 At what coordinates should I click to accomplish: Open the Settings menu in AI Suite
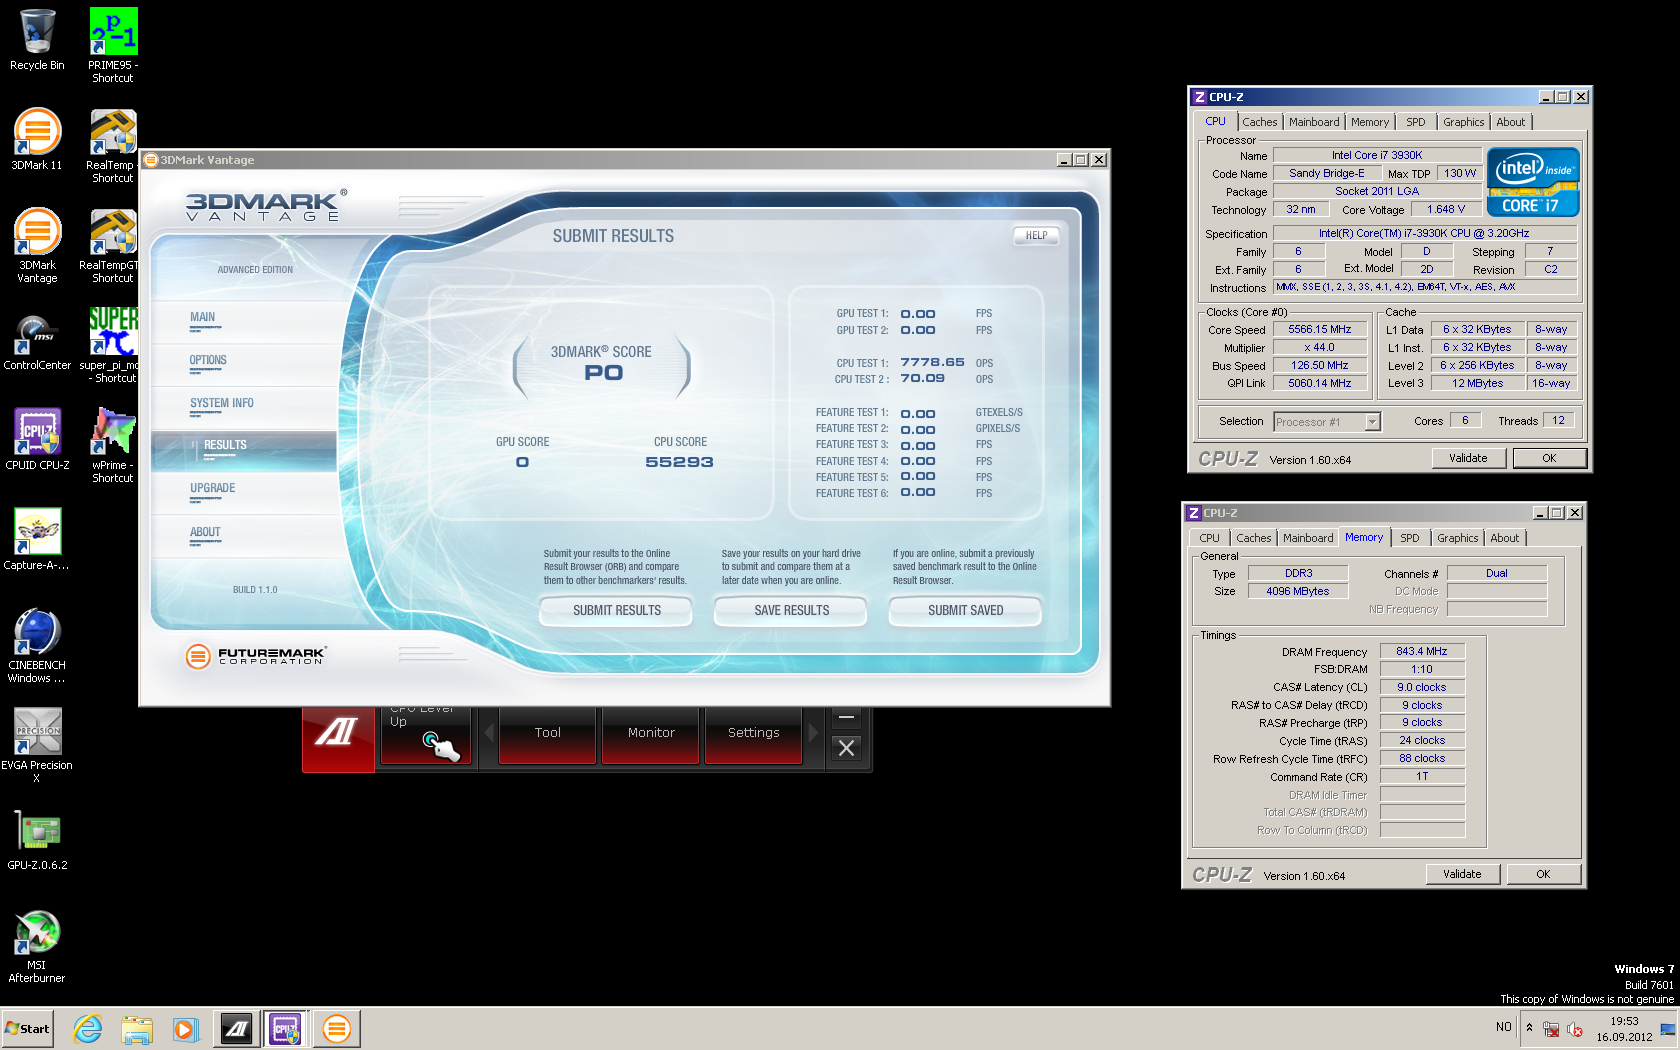click(753, 734)
